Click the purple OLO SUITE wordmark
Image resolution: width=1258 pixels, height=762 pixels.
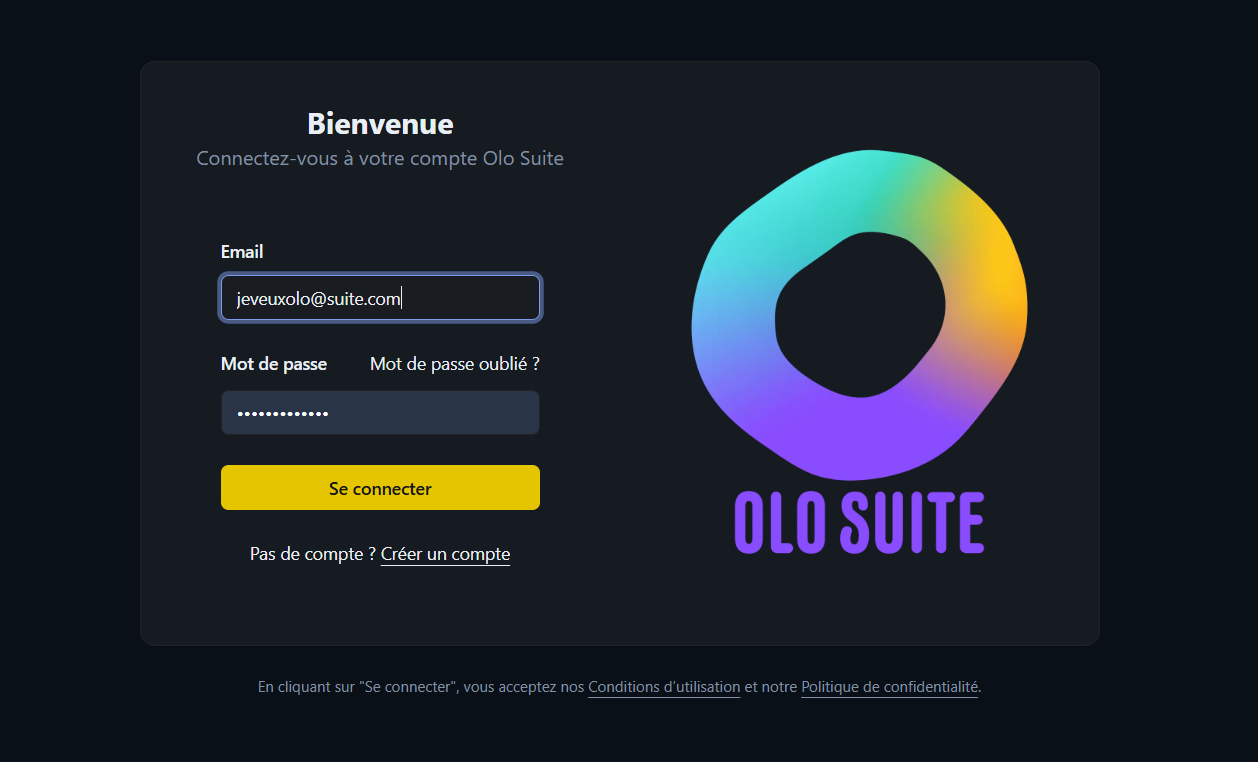[859, 522]
